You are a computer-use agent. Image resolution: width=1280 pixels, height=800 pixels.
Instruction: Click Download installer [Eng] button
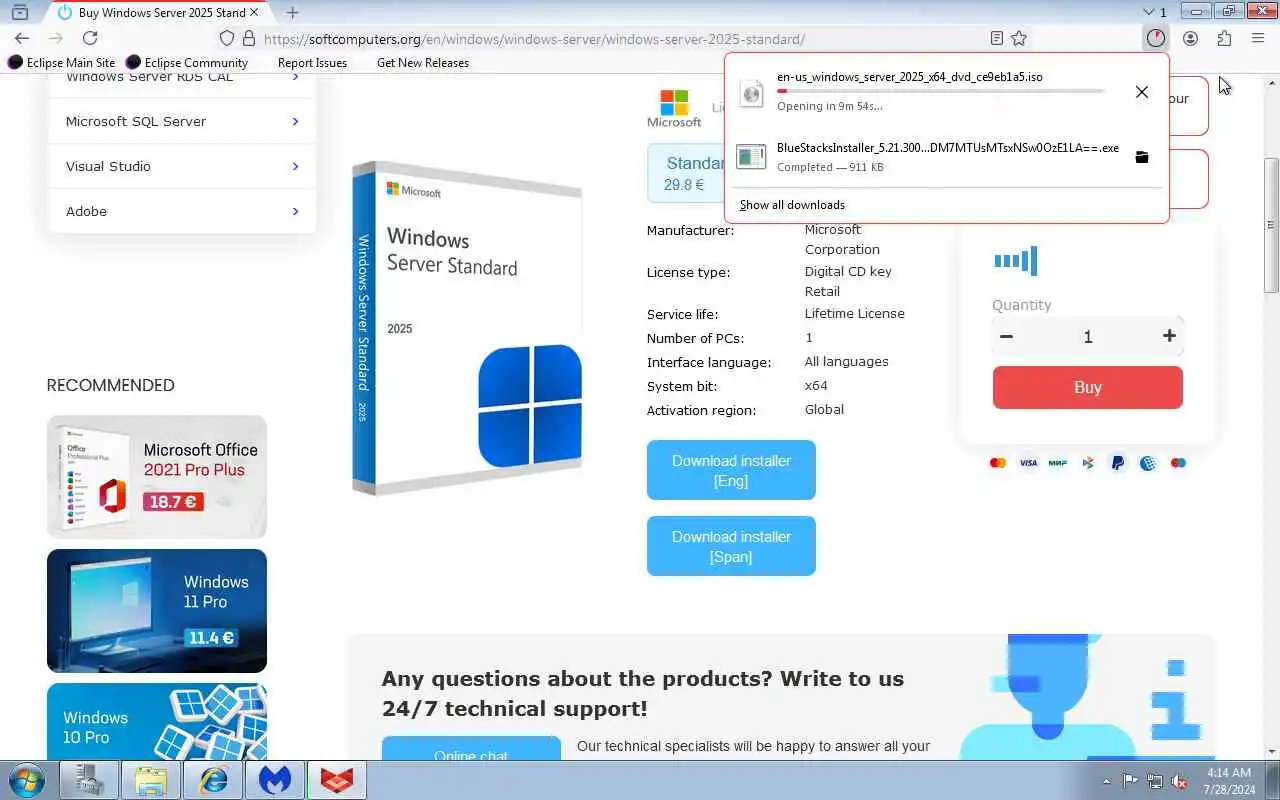[731, 470]
